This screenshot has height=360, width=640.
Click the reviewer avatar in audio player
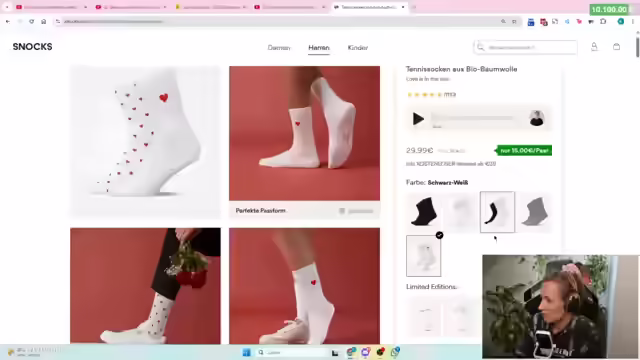click(536, 118)
